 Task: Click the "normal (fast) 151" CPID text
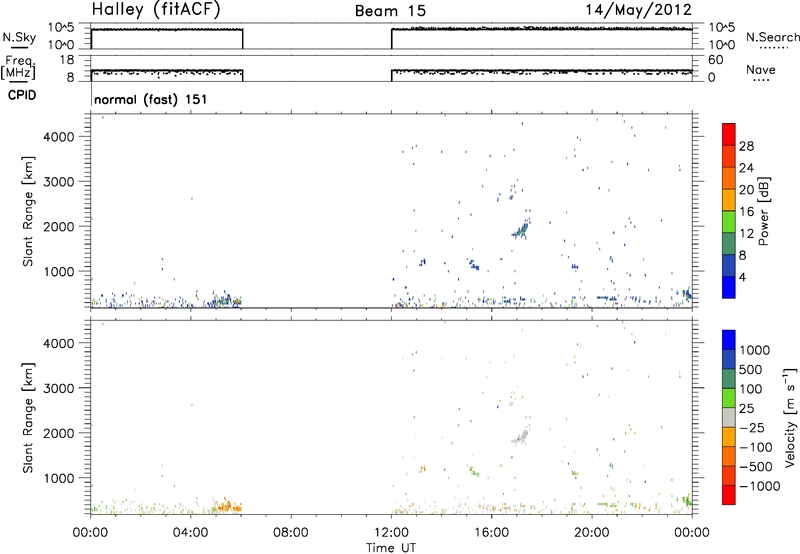point(151,99)
